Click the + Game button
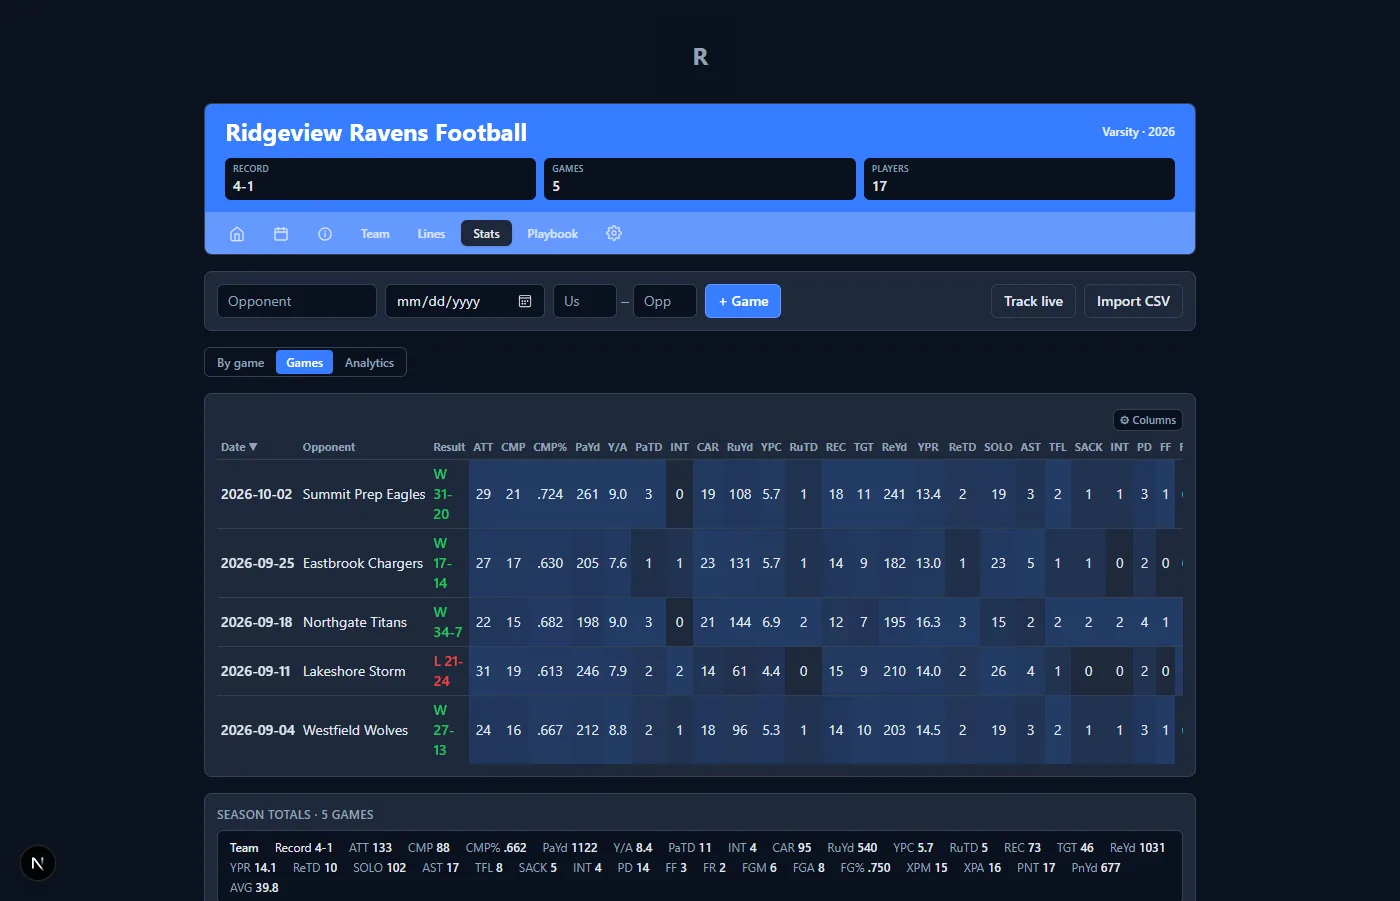Image resolution: width=1400 pixels, height=901 pixels. [x=743, y=301]
